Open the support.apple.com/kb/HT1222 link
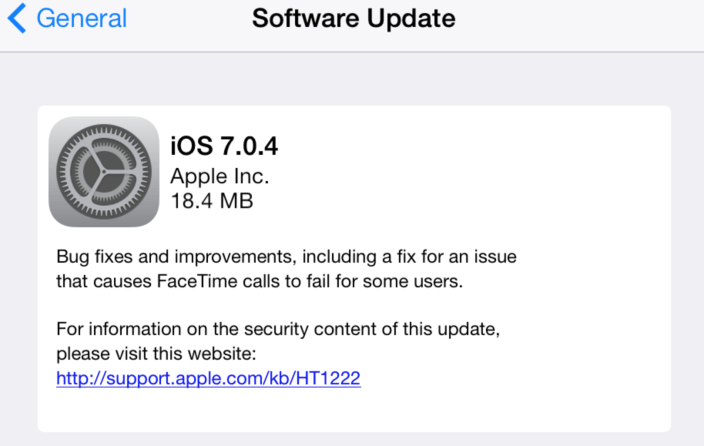This screenshot has height=446, width=704. tap(208, 378)
